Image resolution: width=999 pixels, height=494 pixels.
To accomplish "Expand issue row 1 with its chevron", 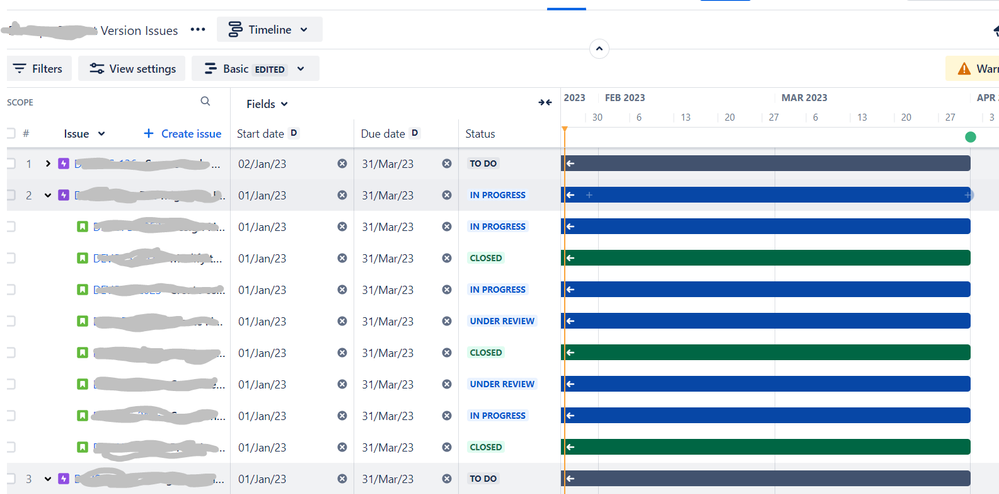I will tap(48, 164).
